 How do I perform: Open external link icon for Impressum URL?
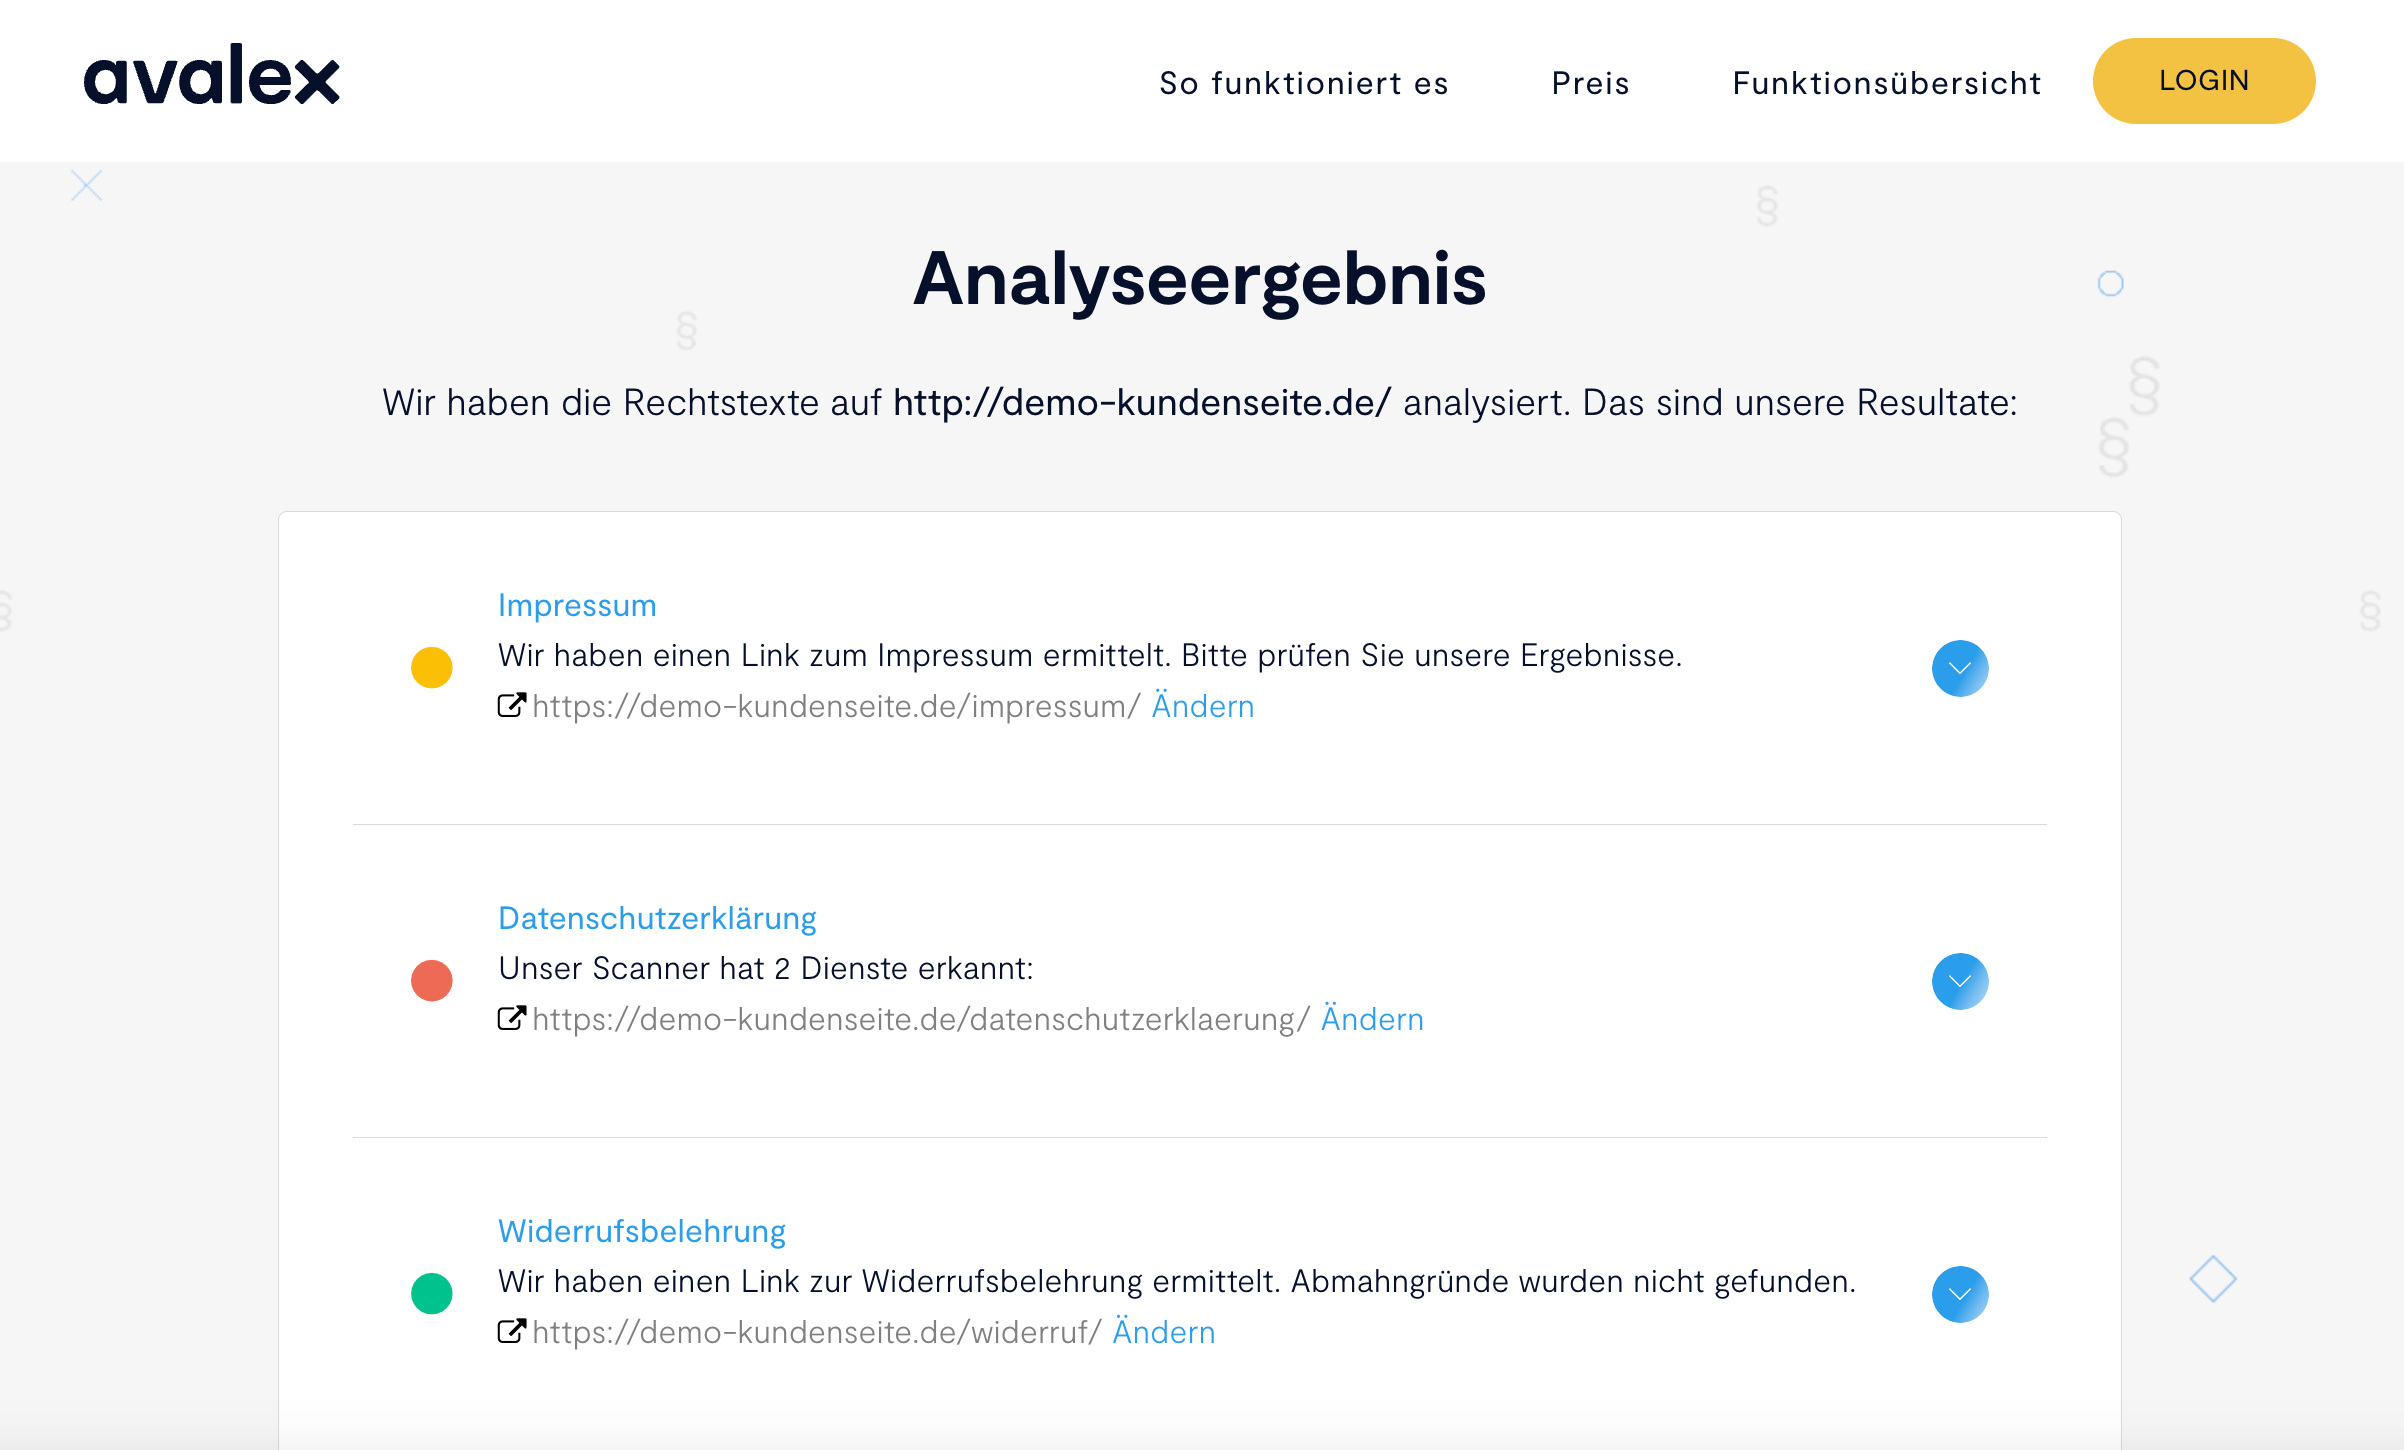(512, 705)
